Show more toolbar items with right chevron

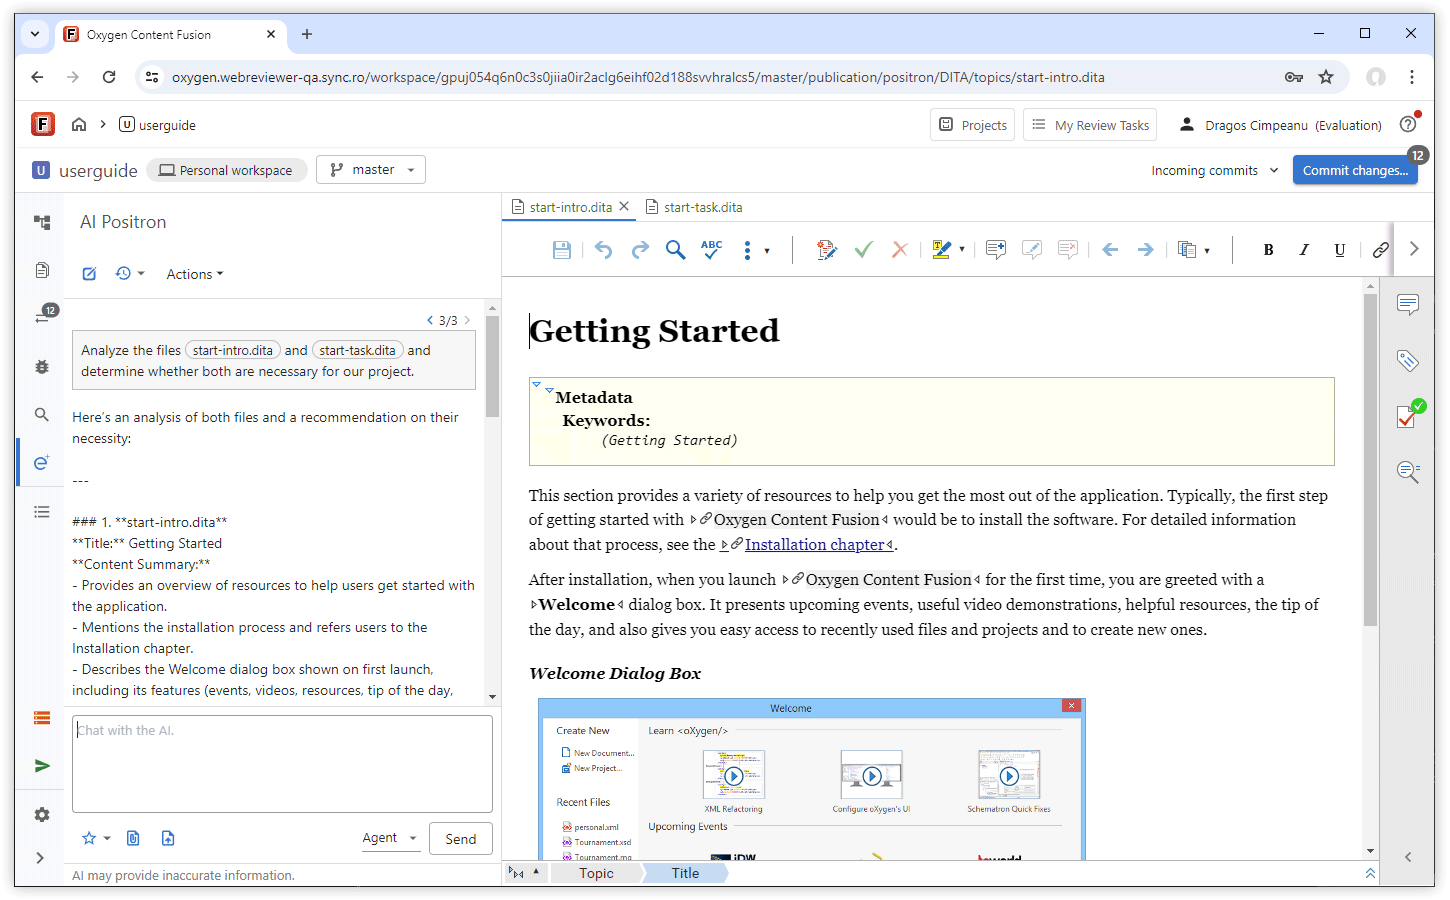click(x=1414, y=249)
